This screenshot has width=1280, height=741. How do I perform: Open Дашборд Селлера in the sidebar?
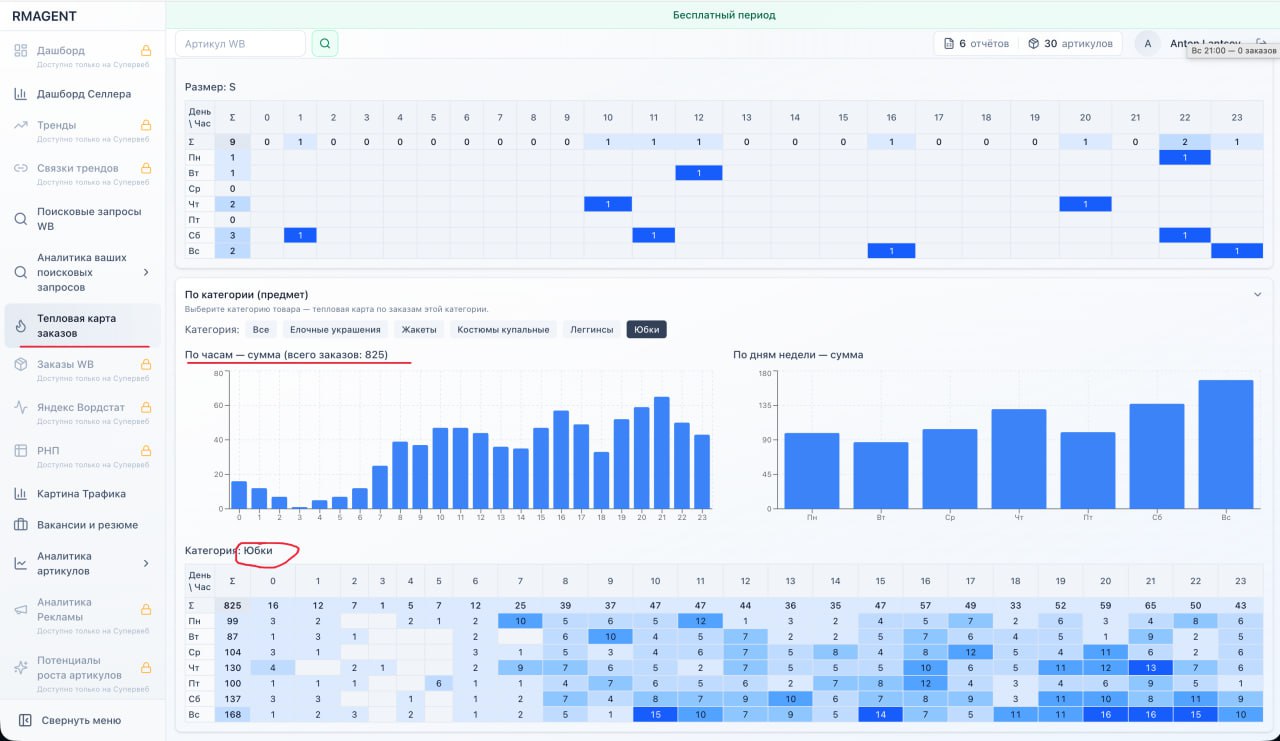pos(82,94)
